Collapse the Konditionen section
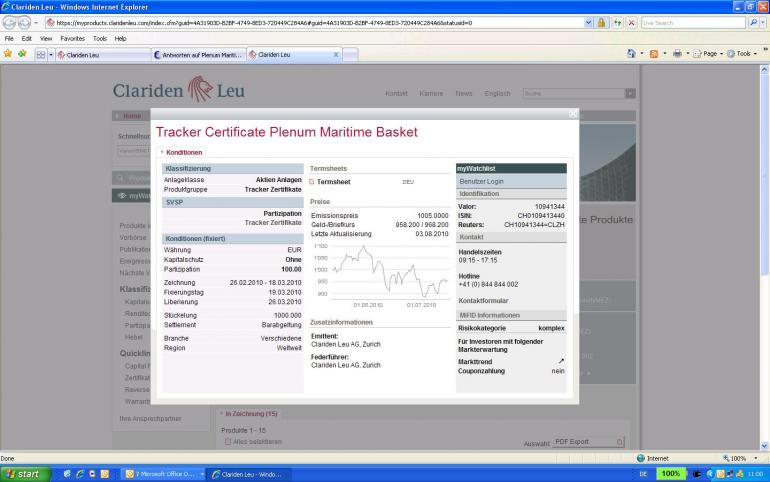770x482 pixels. [x=181, y=153]
